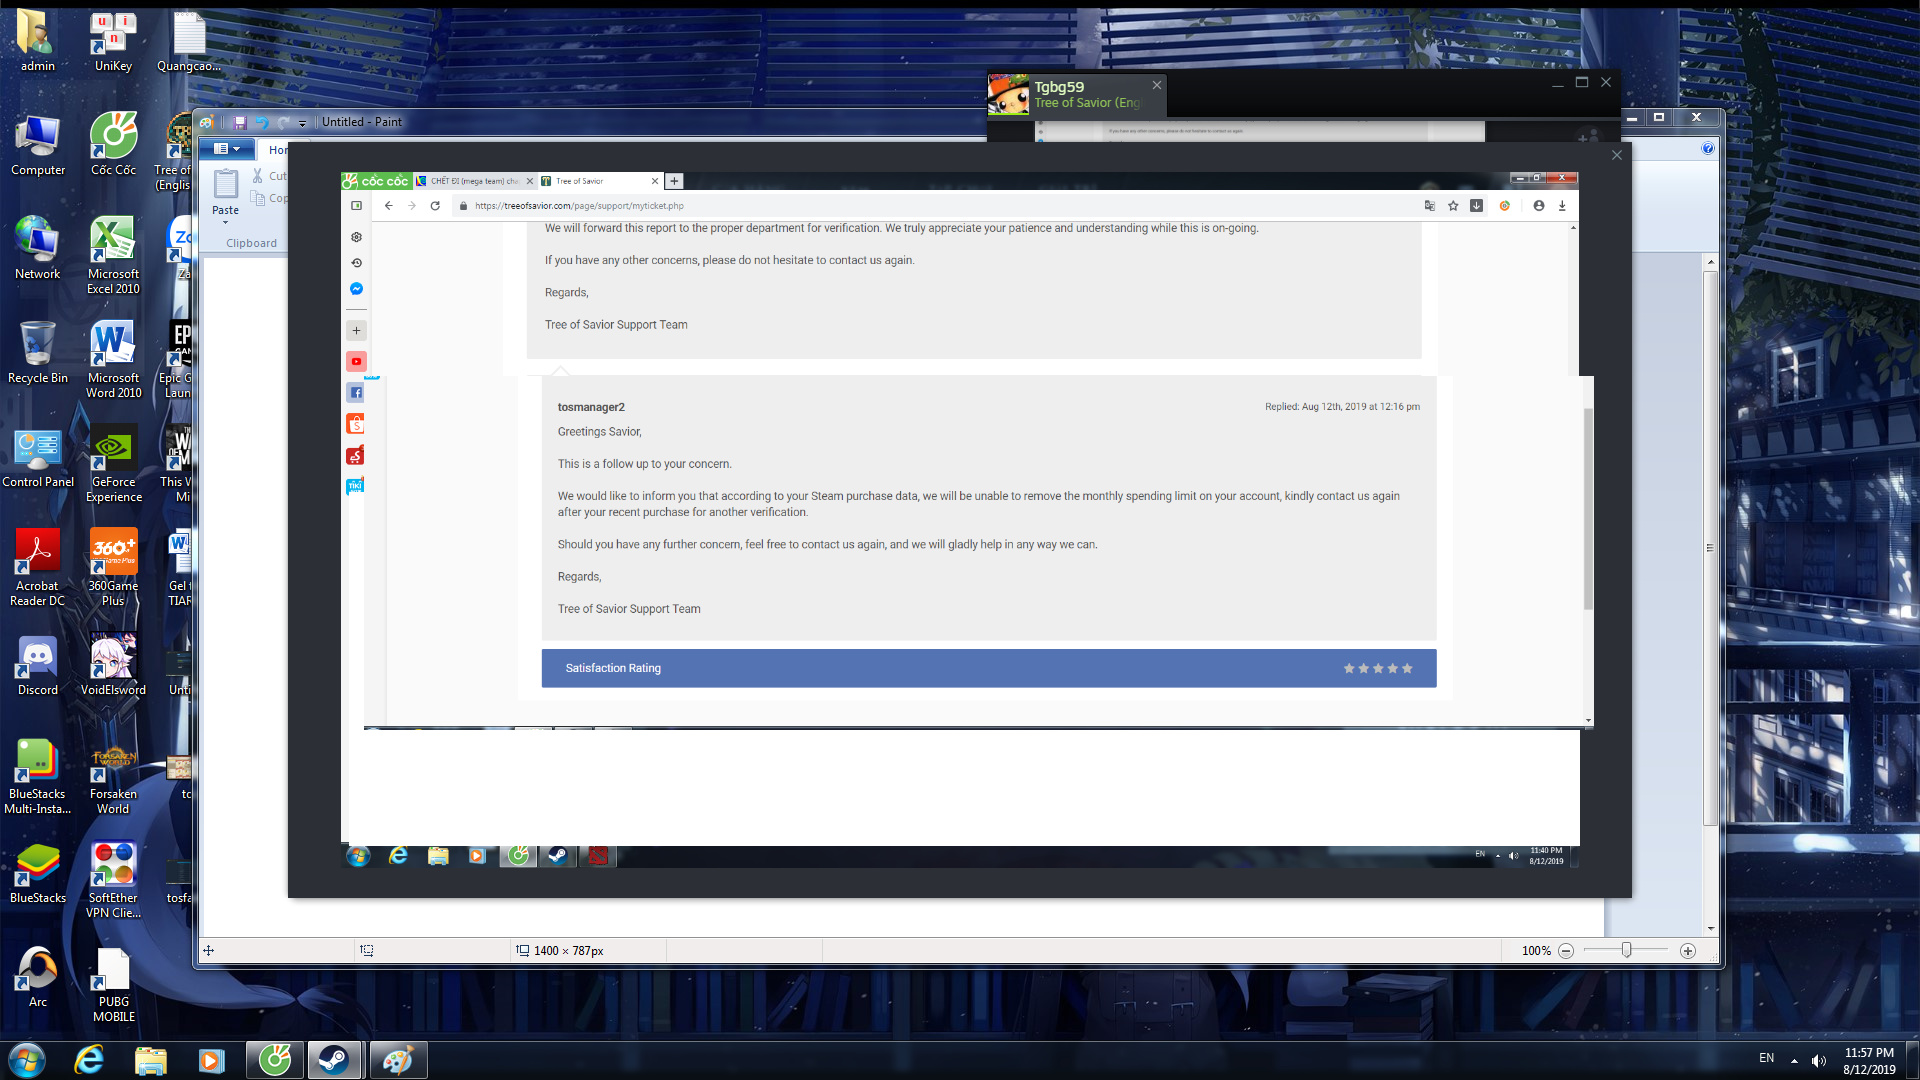1920x1080 pixels.
Task: Show hidden icons arrow in system tray
Action: pos(1794,1060)
